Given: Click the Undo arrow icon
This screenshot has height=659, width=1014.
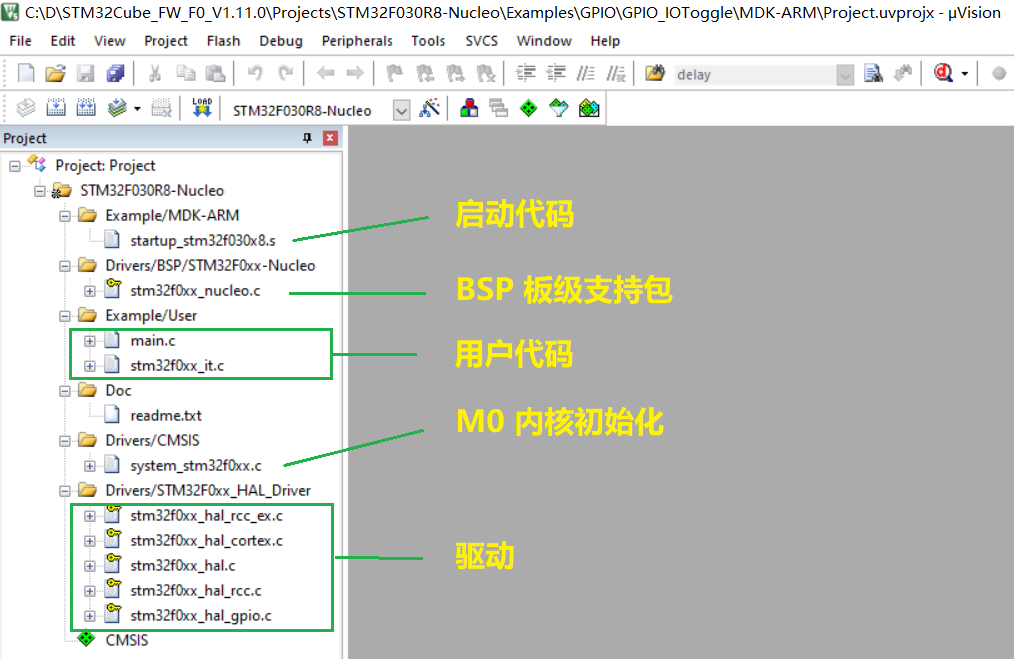Looking at the screenshot, I should pos(255,74).
